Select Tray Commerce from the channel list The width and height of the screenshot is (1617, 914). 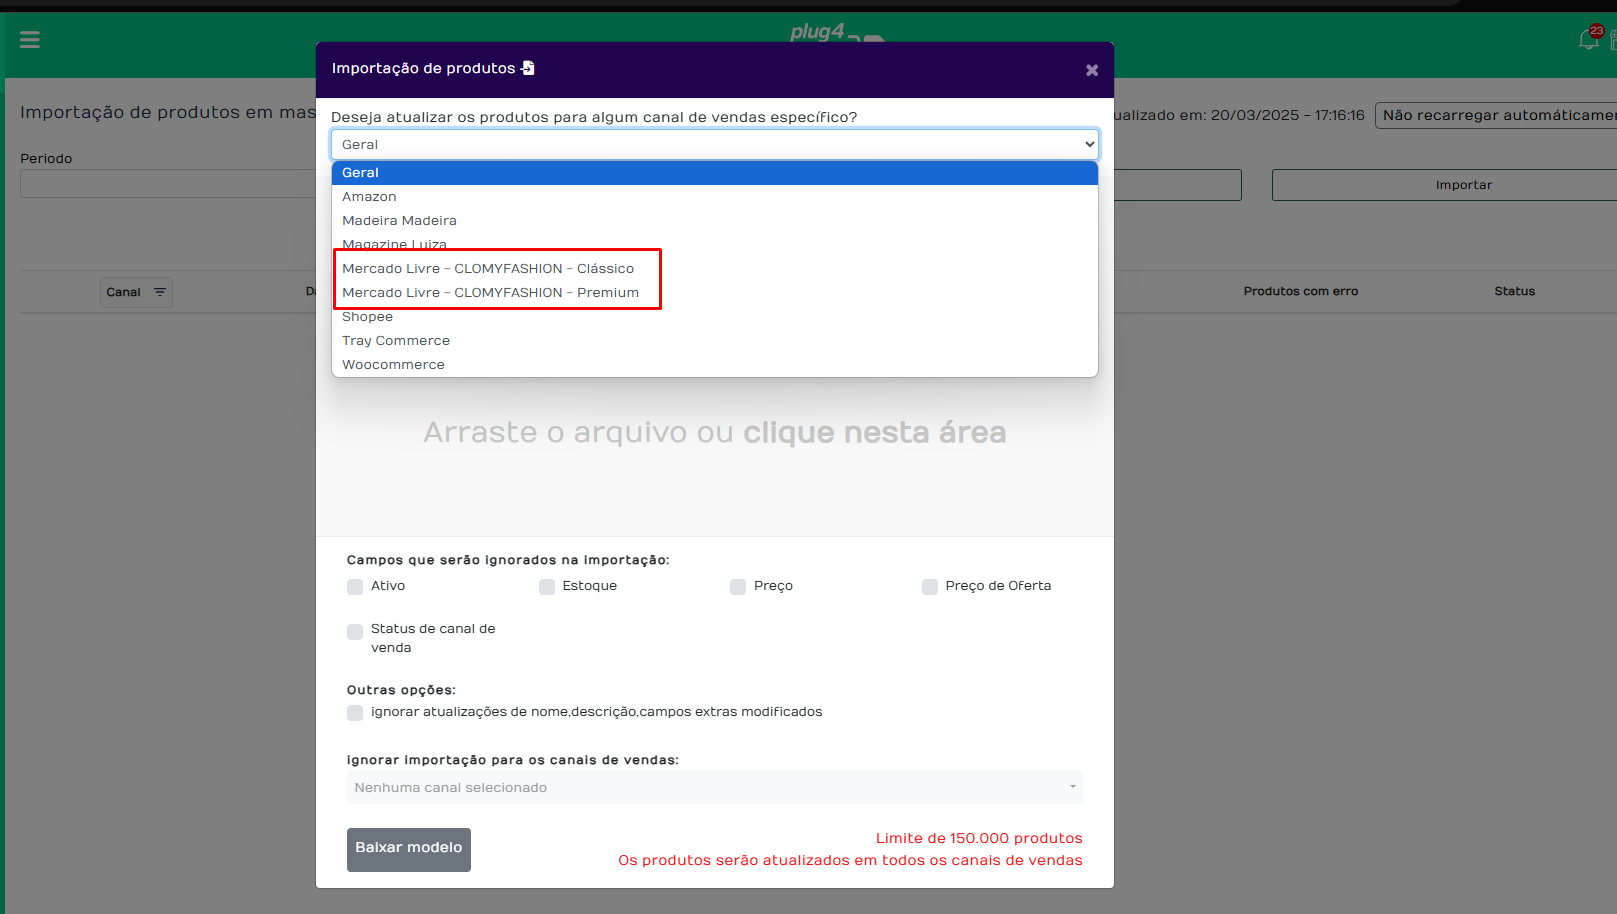point(715,341)
